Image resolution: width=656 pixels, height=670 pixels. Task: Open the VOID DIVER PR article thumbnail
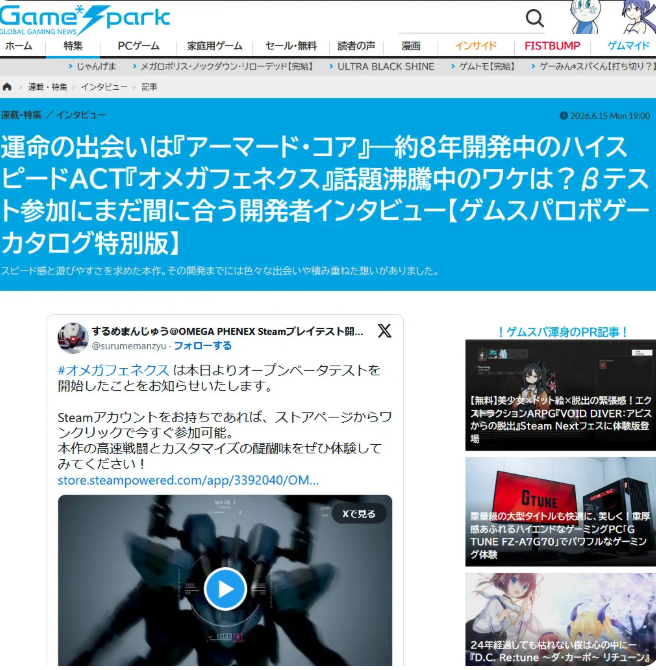560,395
